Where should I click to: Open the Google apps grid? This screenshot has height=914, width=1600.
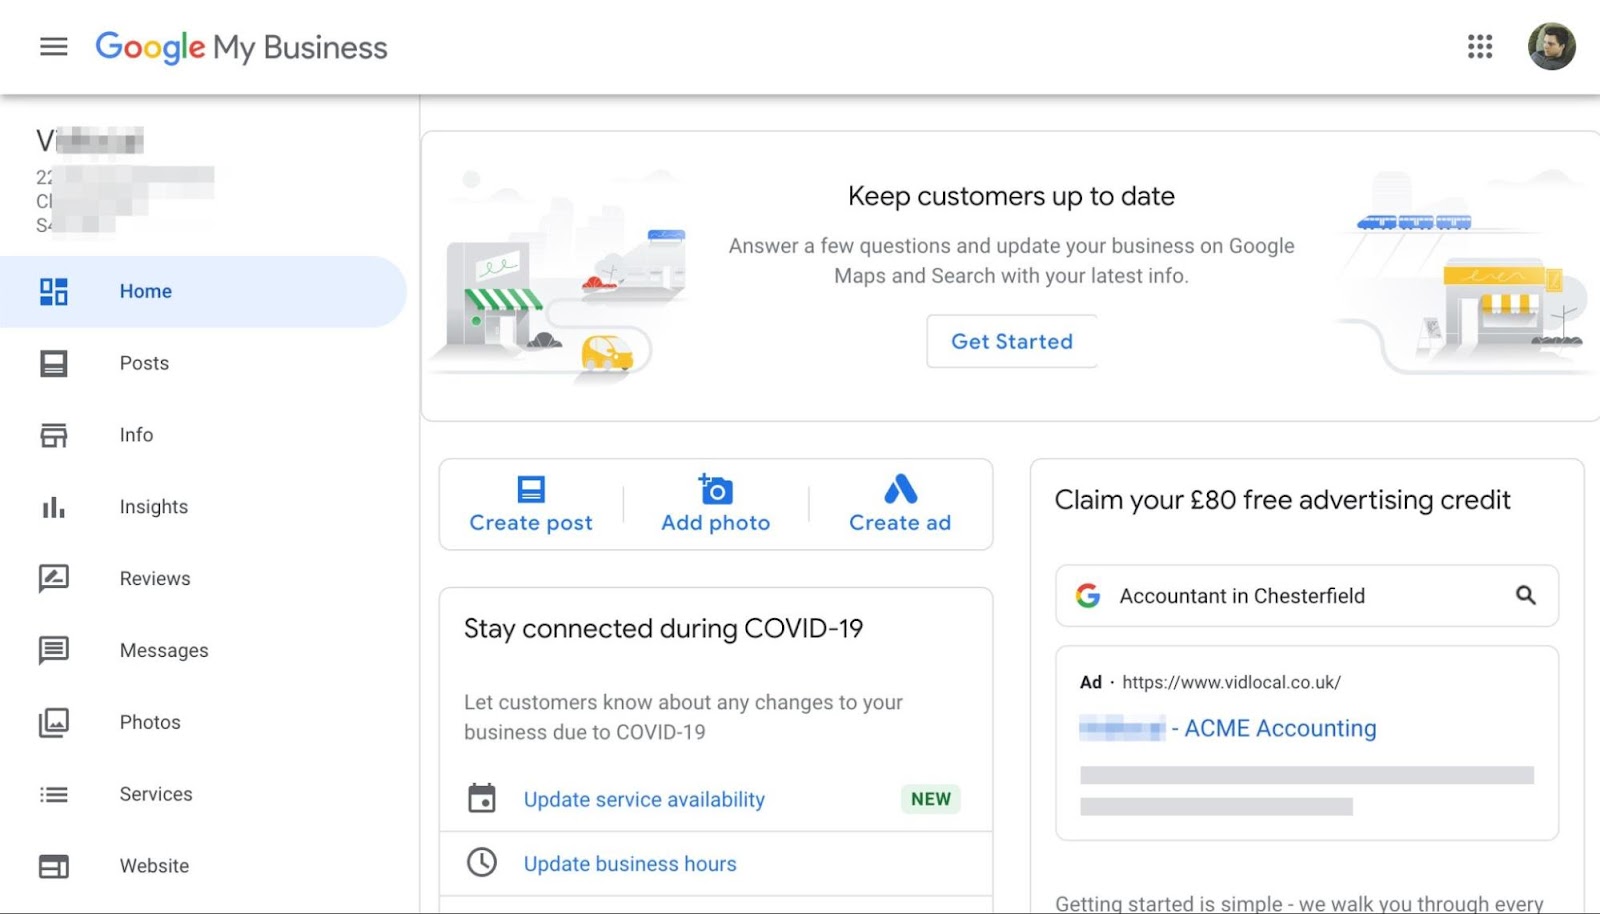pos(1479,46)
